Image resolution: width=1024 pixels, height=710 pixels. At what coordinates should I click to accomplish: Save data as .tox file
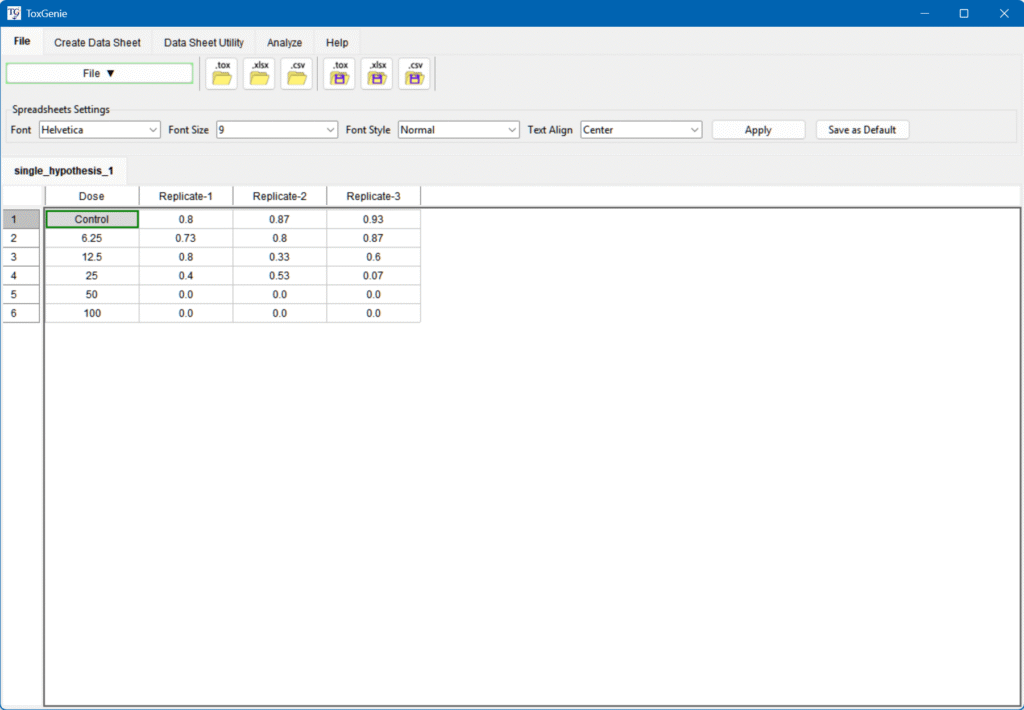tap(340, 74)
